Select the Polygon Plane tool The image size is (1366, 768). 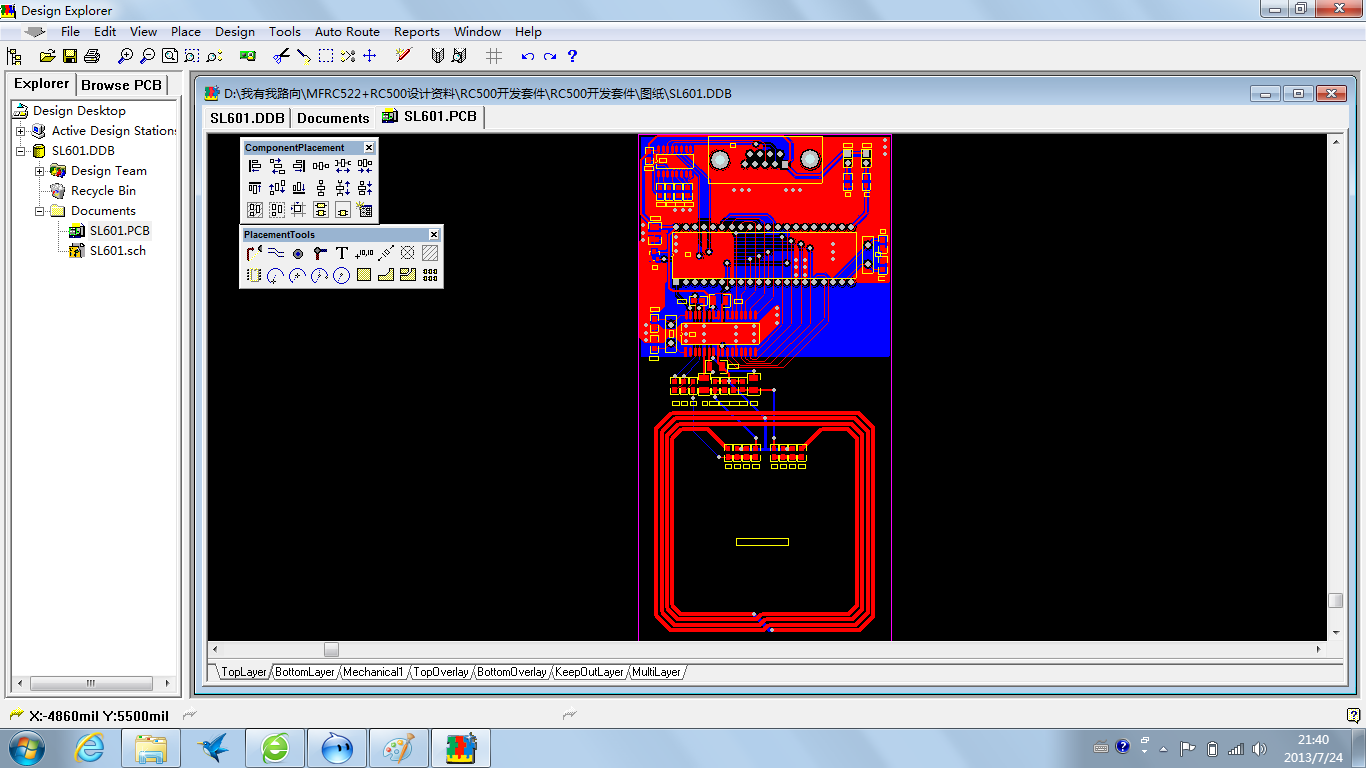(386, 275)
